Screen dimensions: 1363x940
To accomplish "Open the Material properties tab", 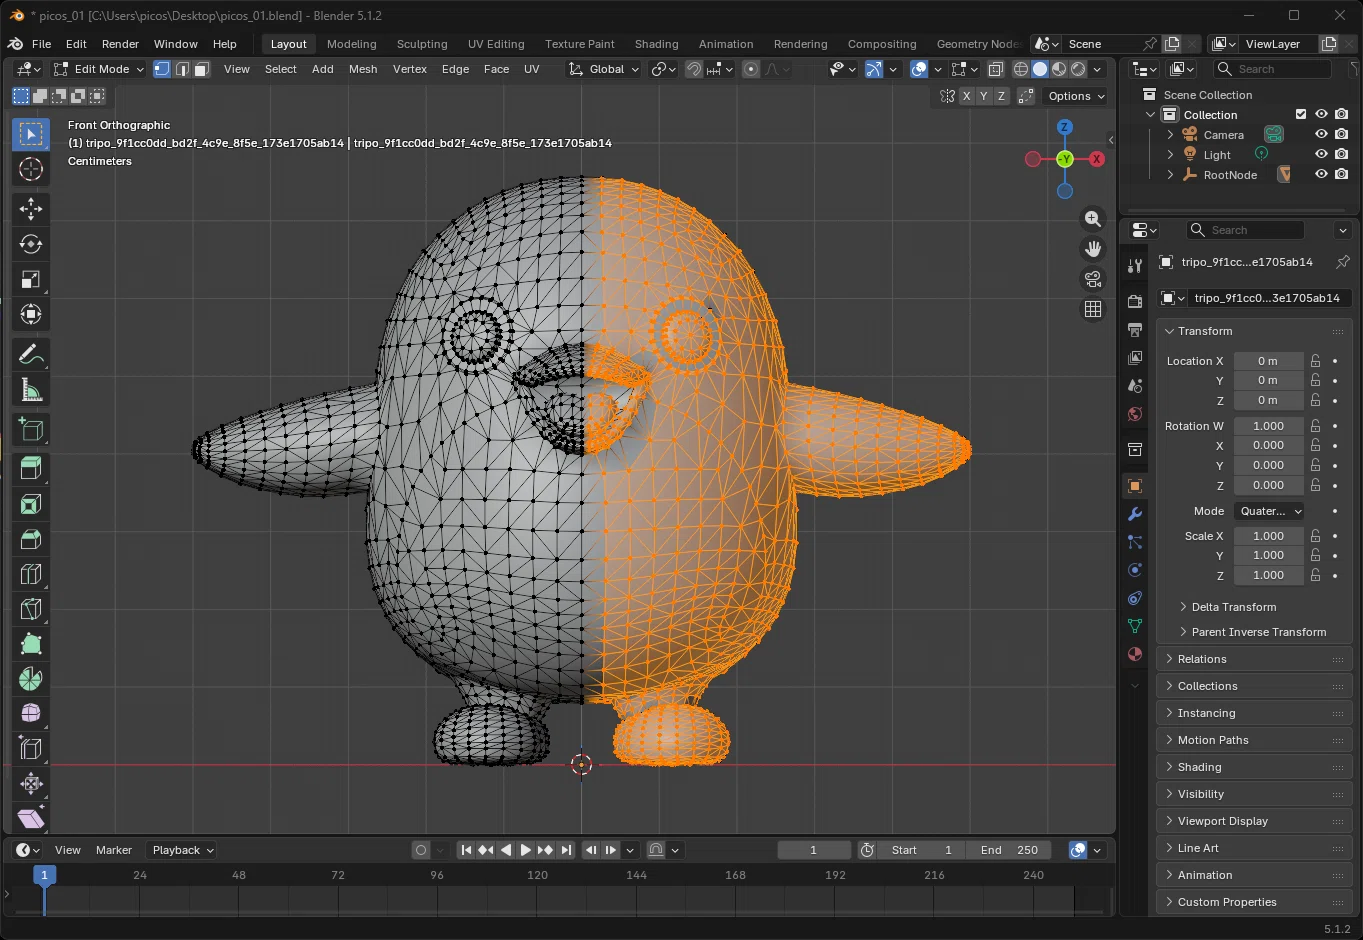I will [x=1134, y=654].
